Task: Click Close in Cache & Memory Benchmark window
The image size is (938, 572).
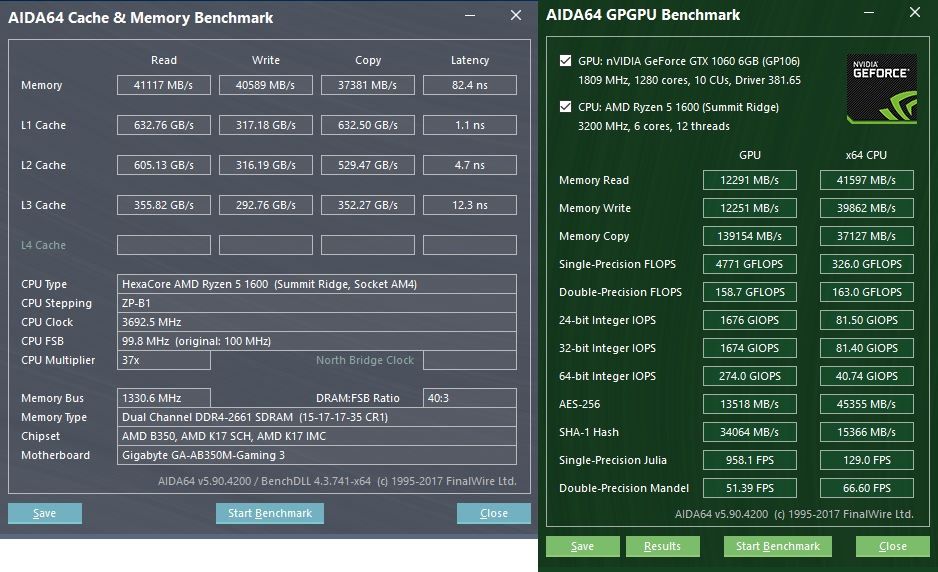Action: [494, 513]
